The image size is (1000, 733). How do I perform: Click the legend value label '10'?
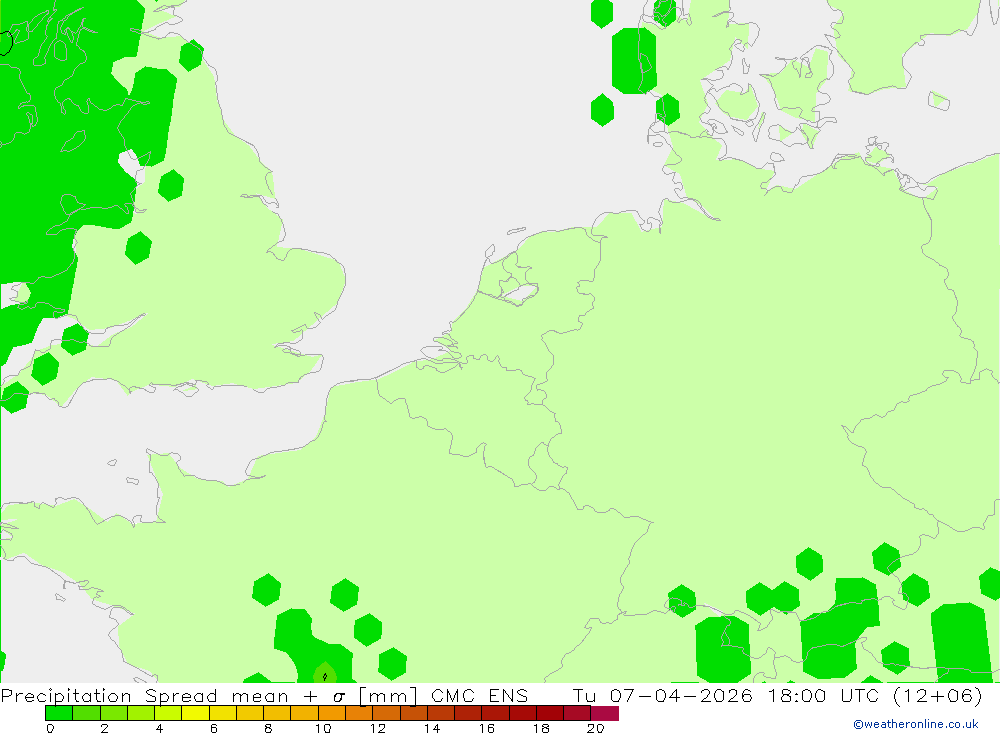(x=323, y=728)
